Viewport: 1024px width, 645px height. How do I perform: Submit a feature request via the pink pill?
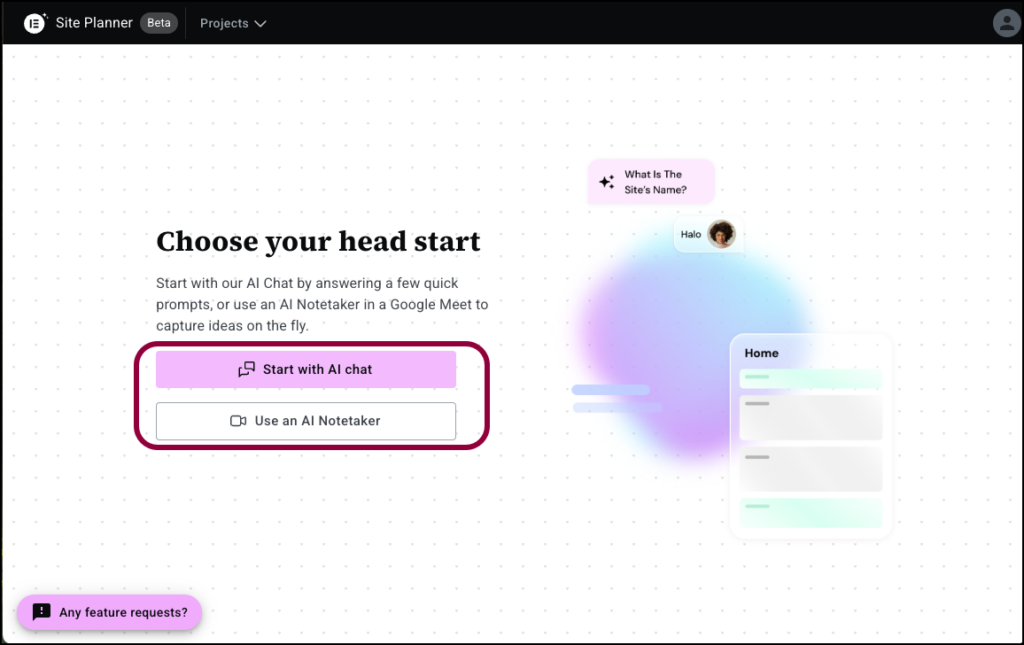109,612
